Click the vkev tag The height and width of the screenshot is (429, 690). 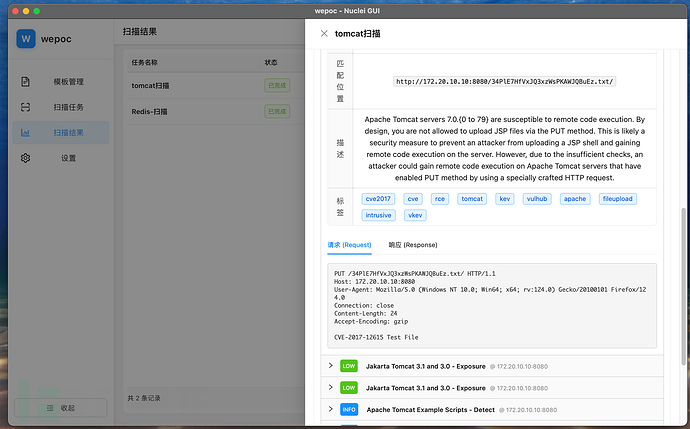(x=415, y=215)
